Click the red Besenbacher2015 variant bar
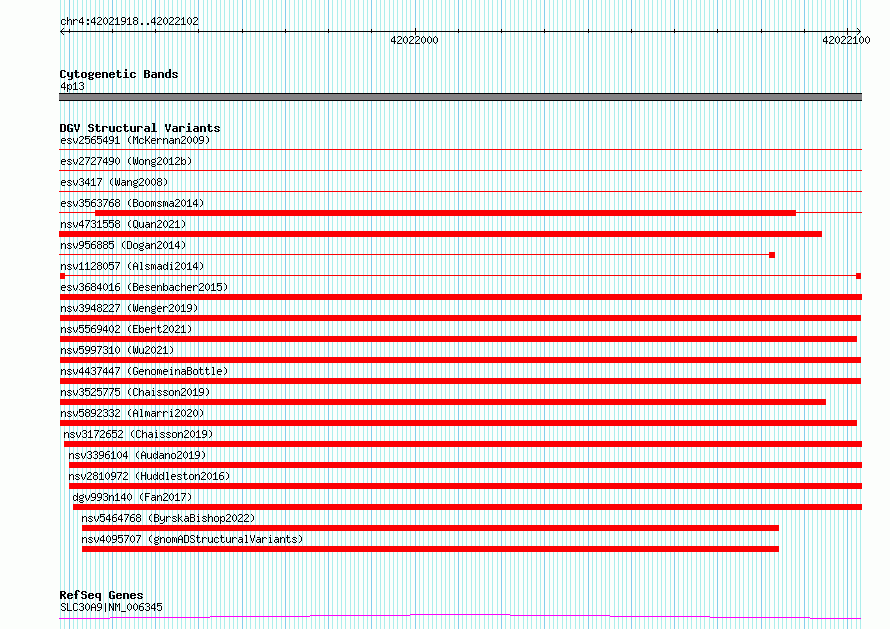Screen dimensions: 890x629 [460, 297]
